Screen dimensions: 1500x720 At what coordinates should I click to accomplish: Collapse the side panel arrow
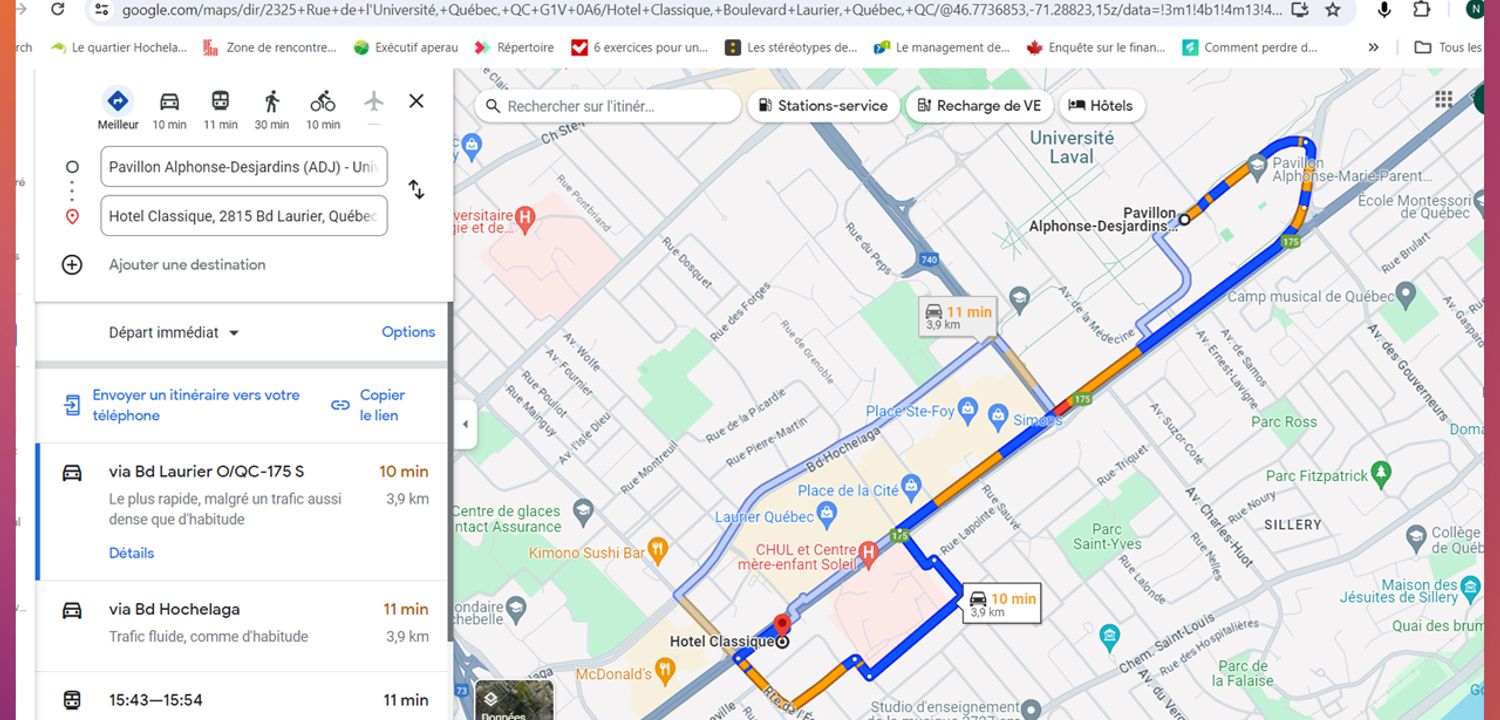pyautogui.click(x=464, y=424)
